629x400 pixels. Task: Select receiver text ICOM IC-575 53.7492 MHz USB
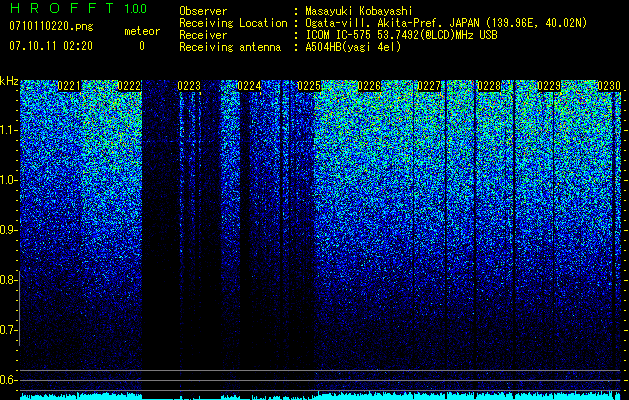401,35
